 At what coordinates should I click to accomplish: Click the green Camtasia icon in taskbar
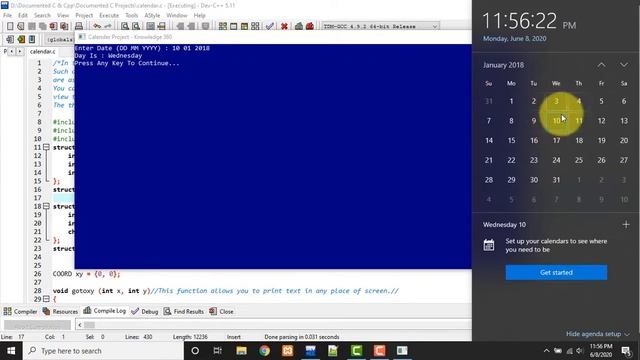click(x=356, y=351)
